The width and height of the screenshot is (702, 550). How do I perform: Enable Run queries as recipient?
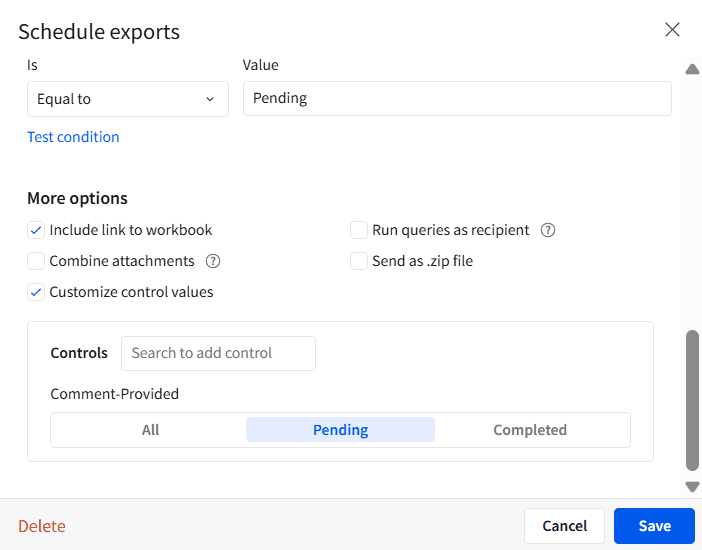click(359, 230)
